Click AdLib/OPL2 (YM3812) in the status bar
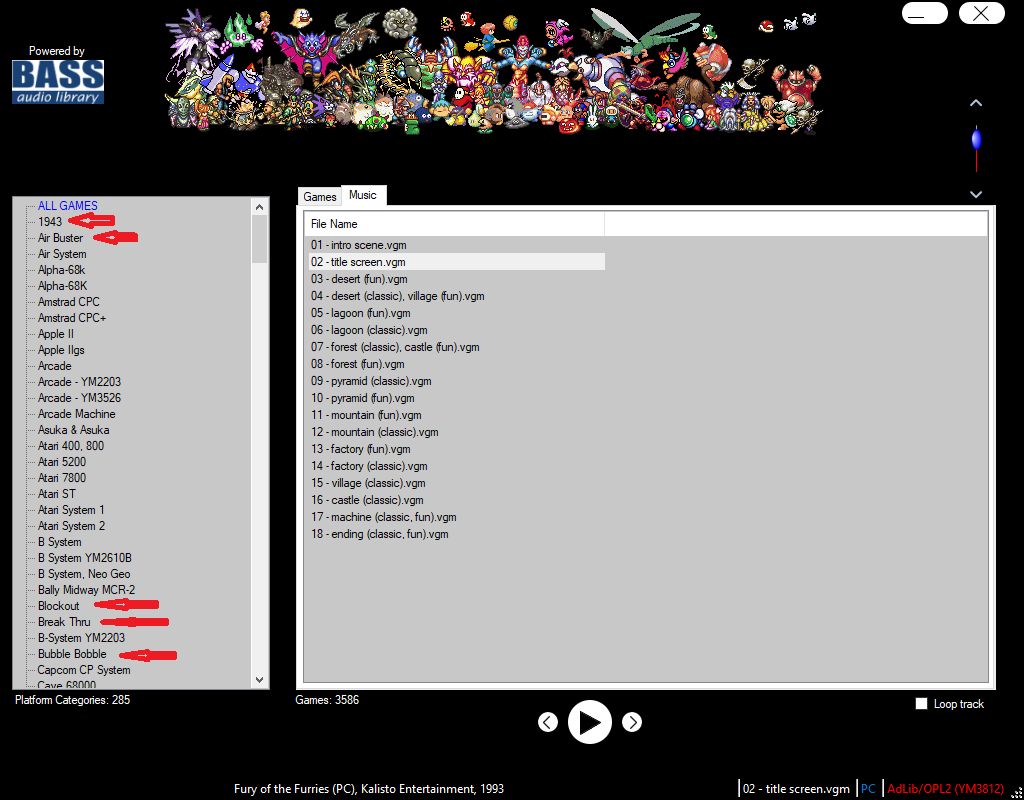 tap(945, 788)
